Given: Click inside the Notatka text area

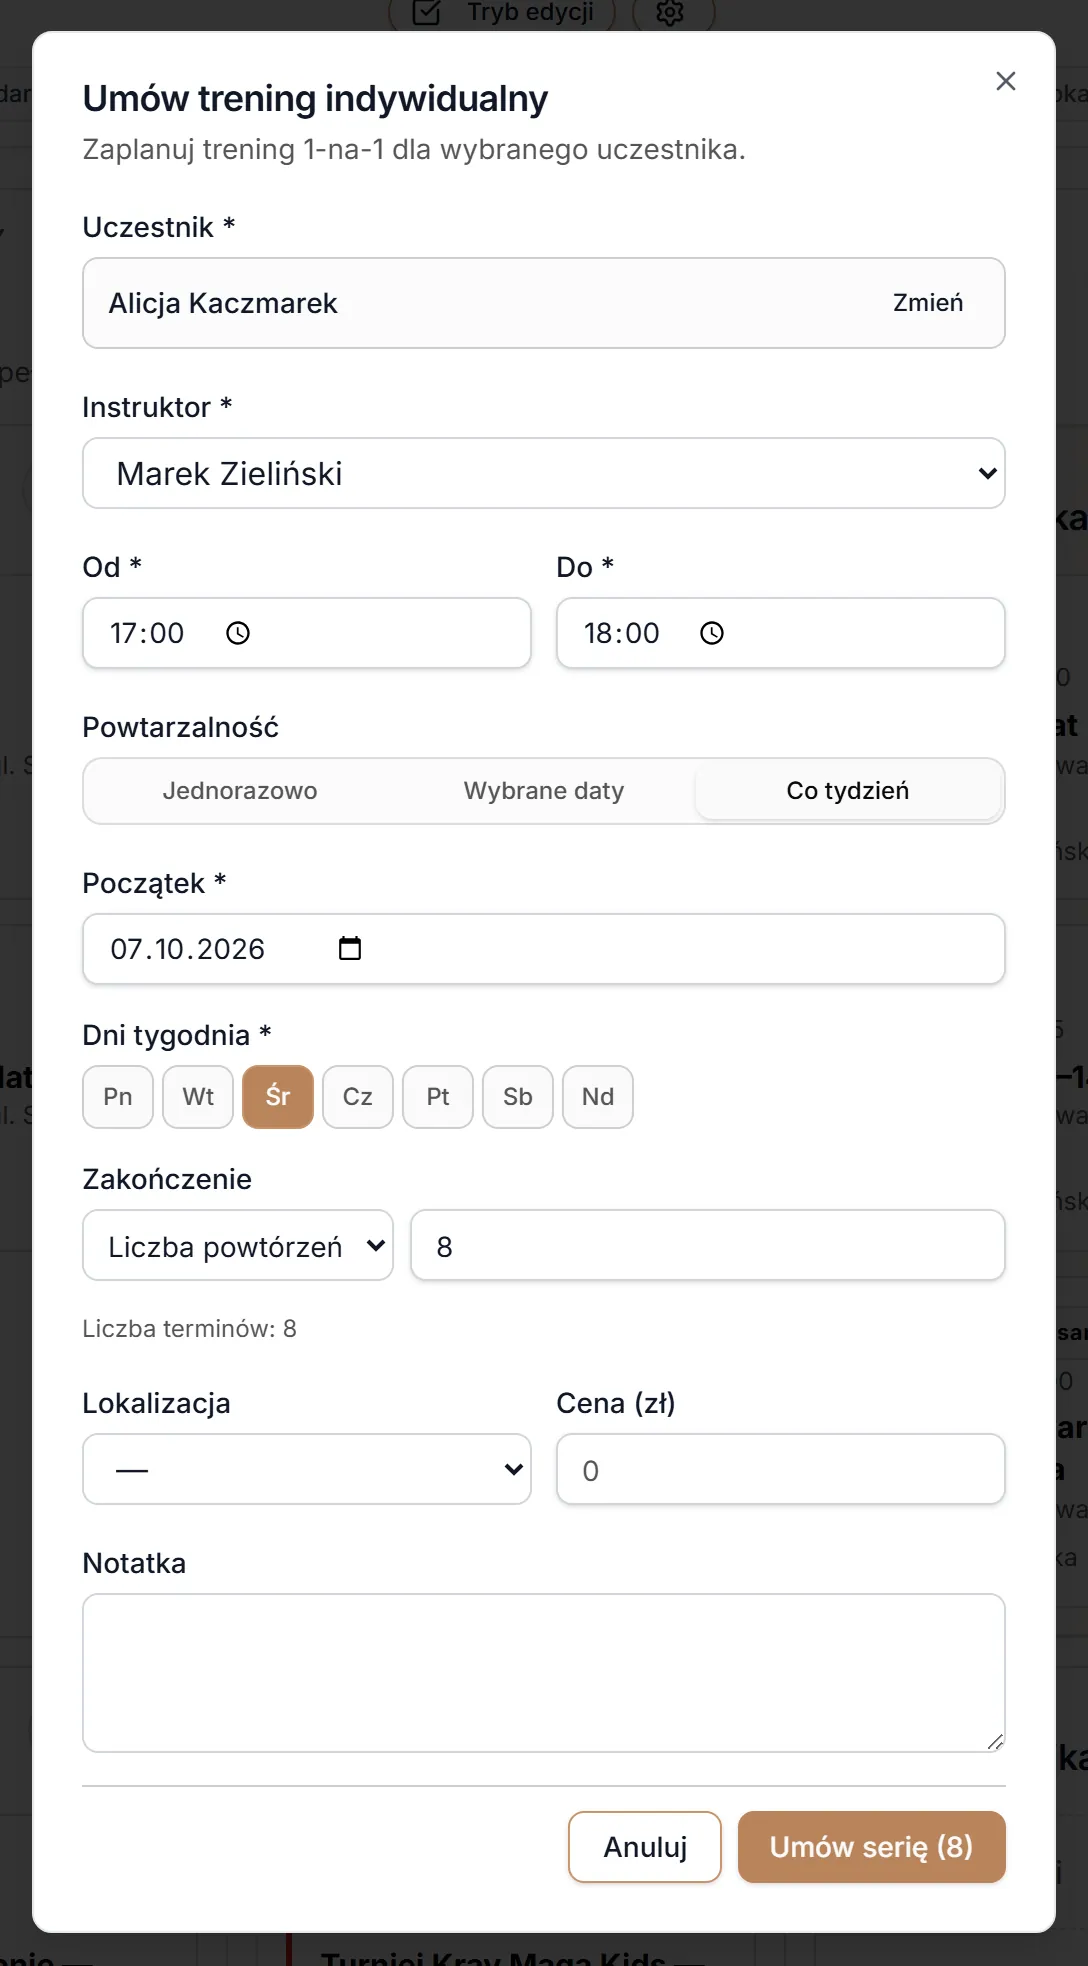Looking at the screenshot, I should click(x=544, y=1673).
